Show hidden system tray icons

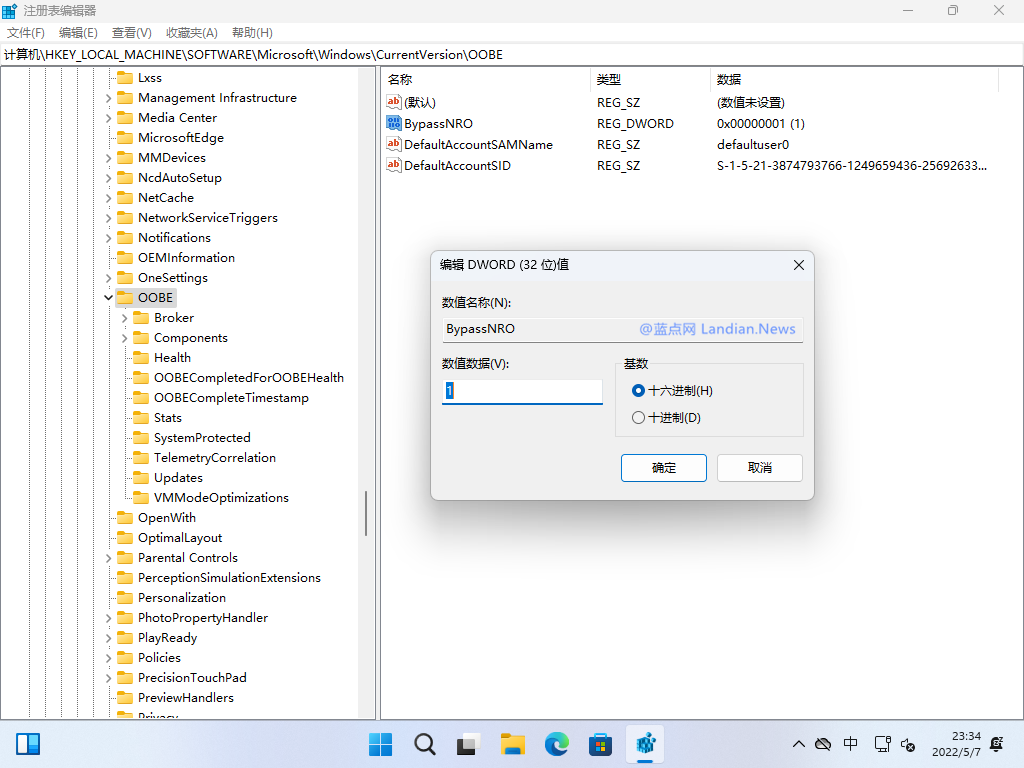coord(798,744)
